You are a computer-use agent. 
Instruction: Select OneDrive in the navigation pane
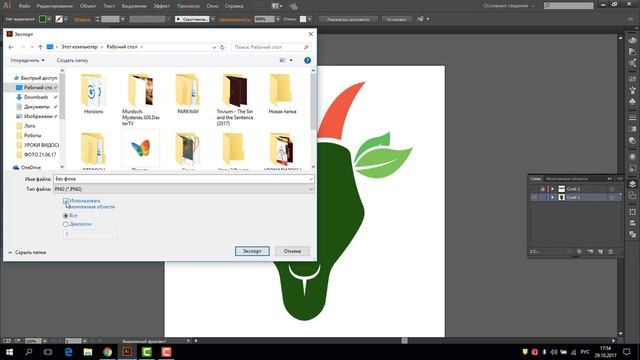click(31, 167)
